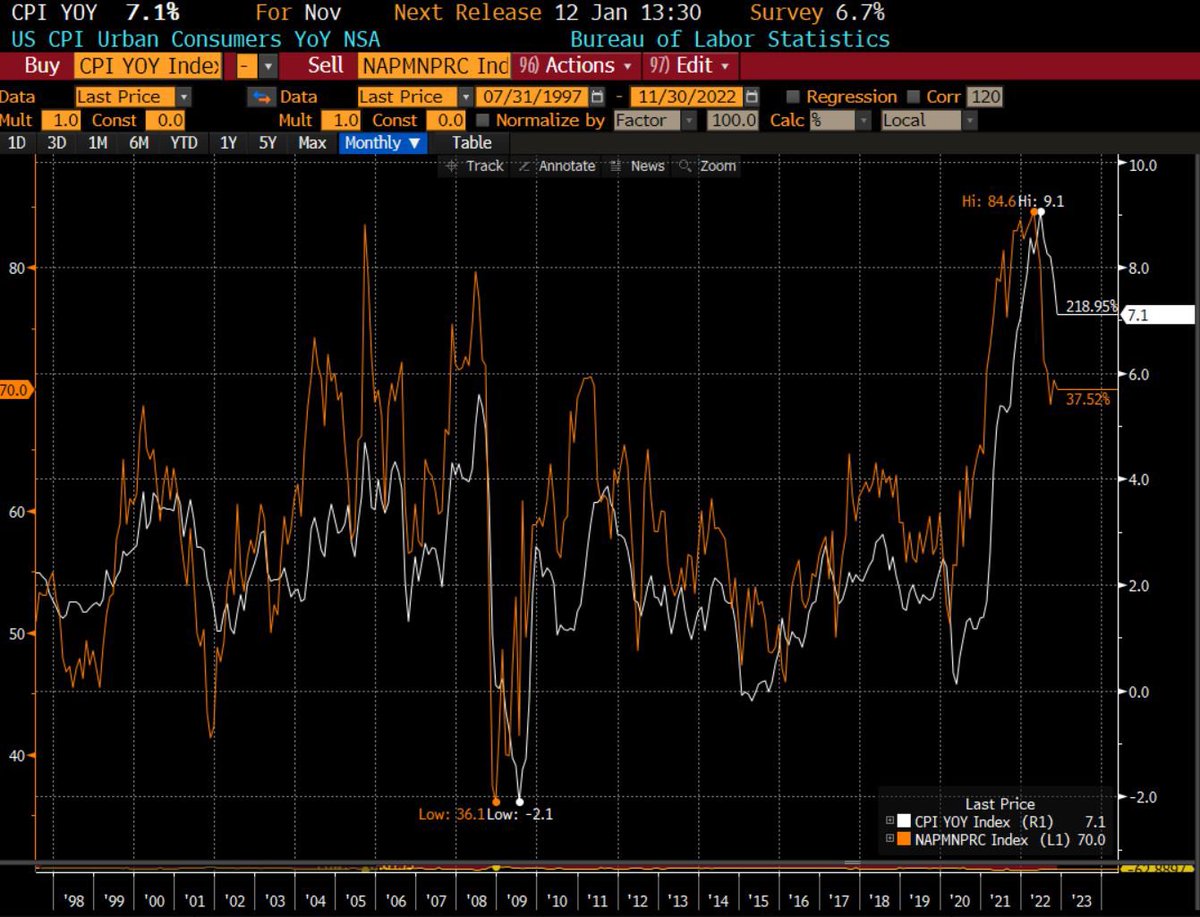Expand the CPI YOY Index legend entry

coord(889,822)
